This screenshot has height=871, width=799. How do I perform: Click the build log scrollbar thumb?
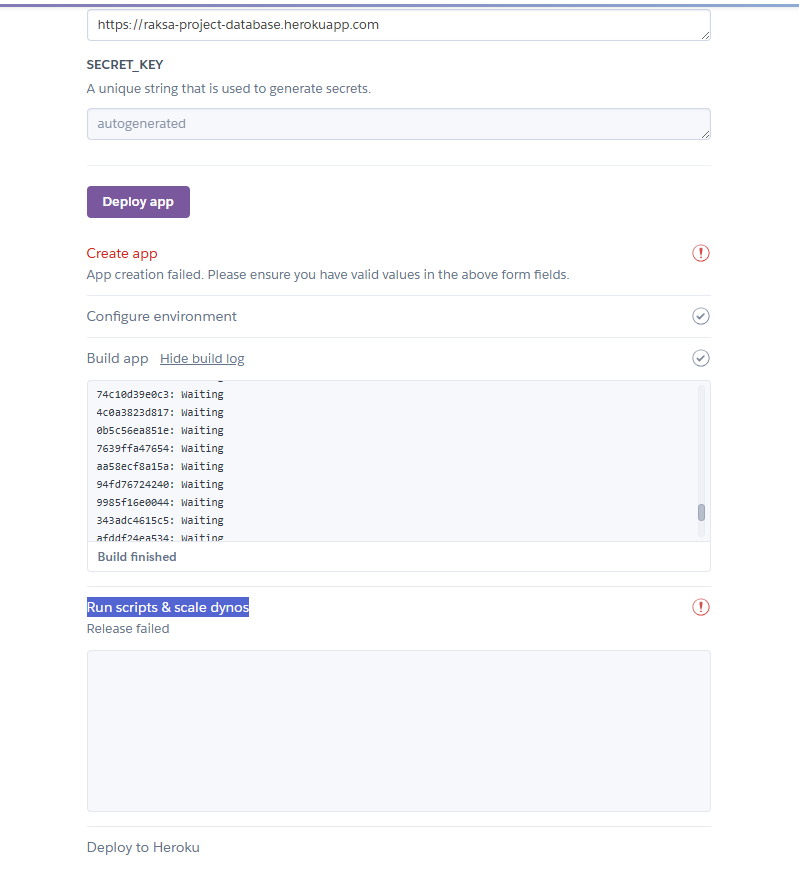point(701,512)
